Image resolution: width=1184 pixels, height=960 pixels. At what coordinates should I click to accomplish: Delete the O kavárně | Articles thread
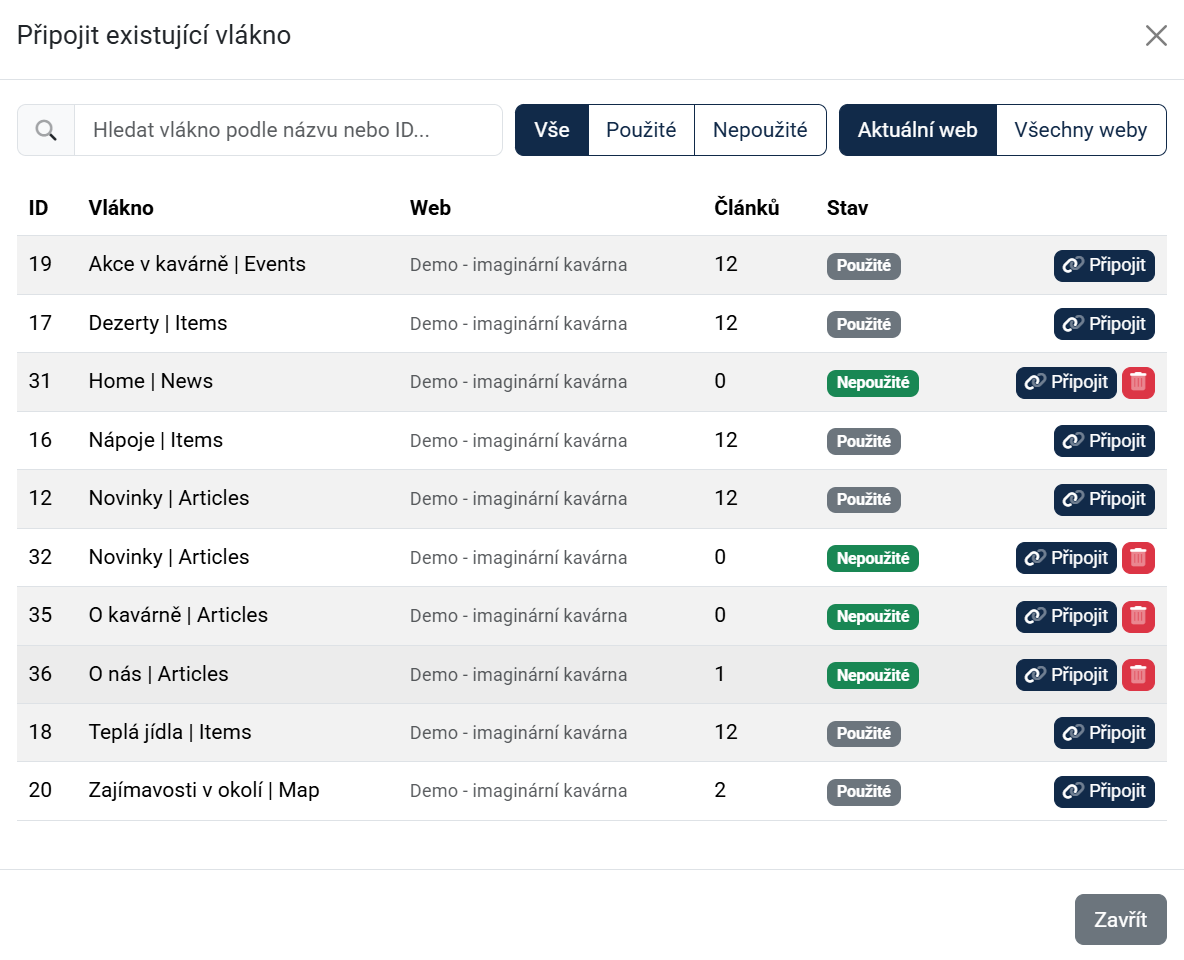tap(1138, 616)
